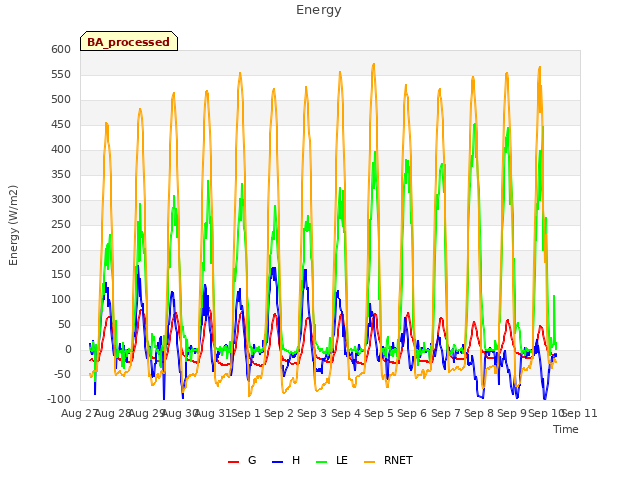Click the 300 y-axis tick label

click(x=61, y=200)
